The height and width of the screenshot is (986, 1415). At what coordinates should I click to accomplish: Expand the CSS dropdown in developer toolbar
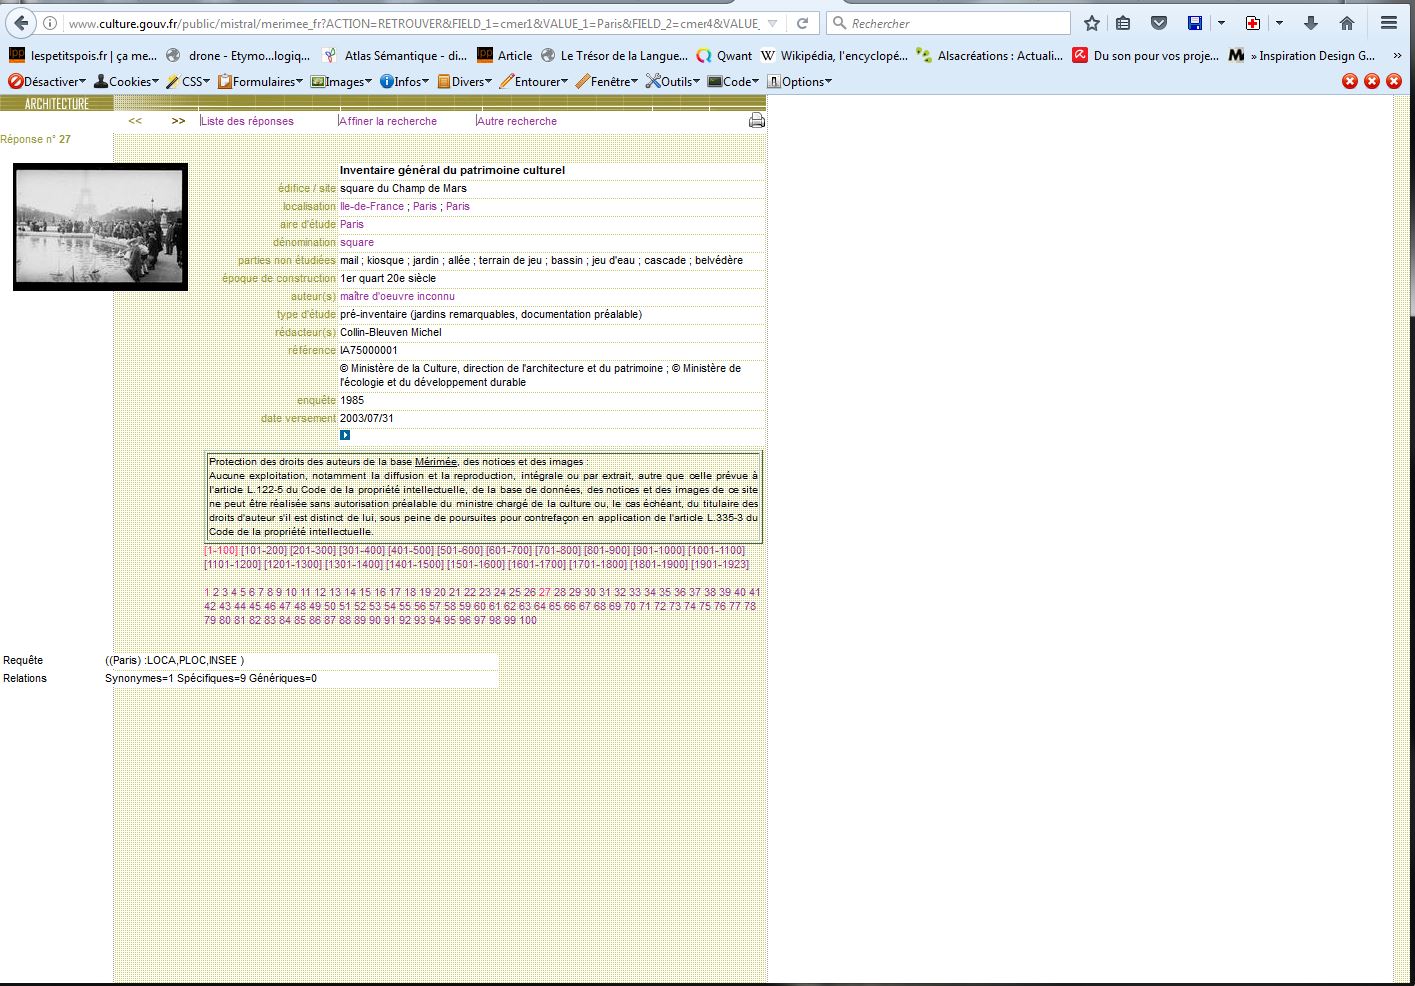point(189,82)
